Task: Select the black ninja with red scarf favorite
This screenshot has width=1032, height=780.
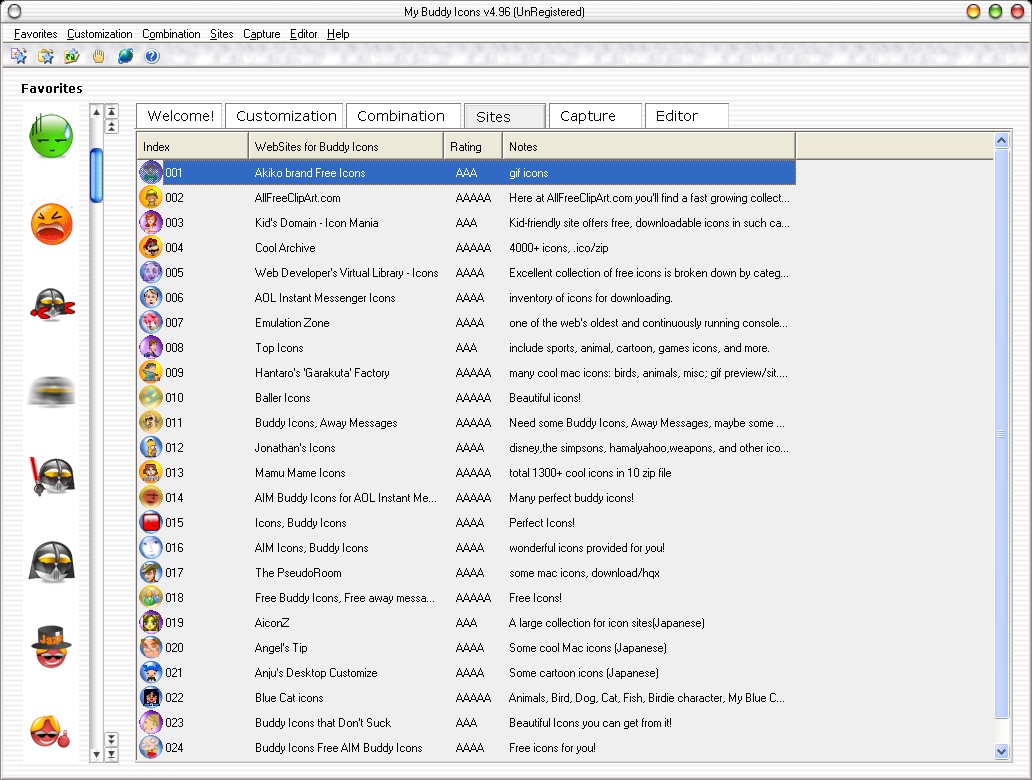Action: coord(52,305)
